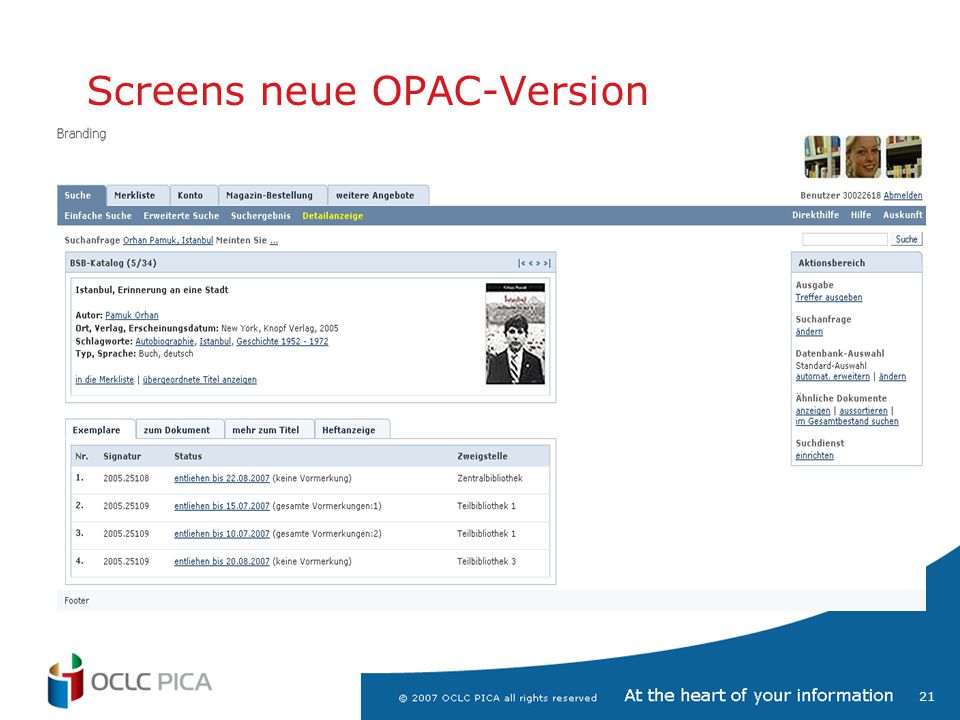Click übergeordnete Titel anzeigen link
Viewport: 960px width, 720px height.
click(200, 380)
